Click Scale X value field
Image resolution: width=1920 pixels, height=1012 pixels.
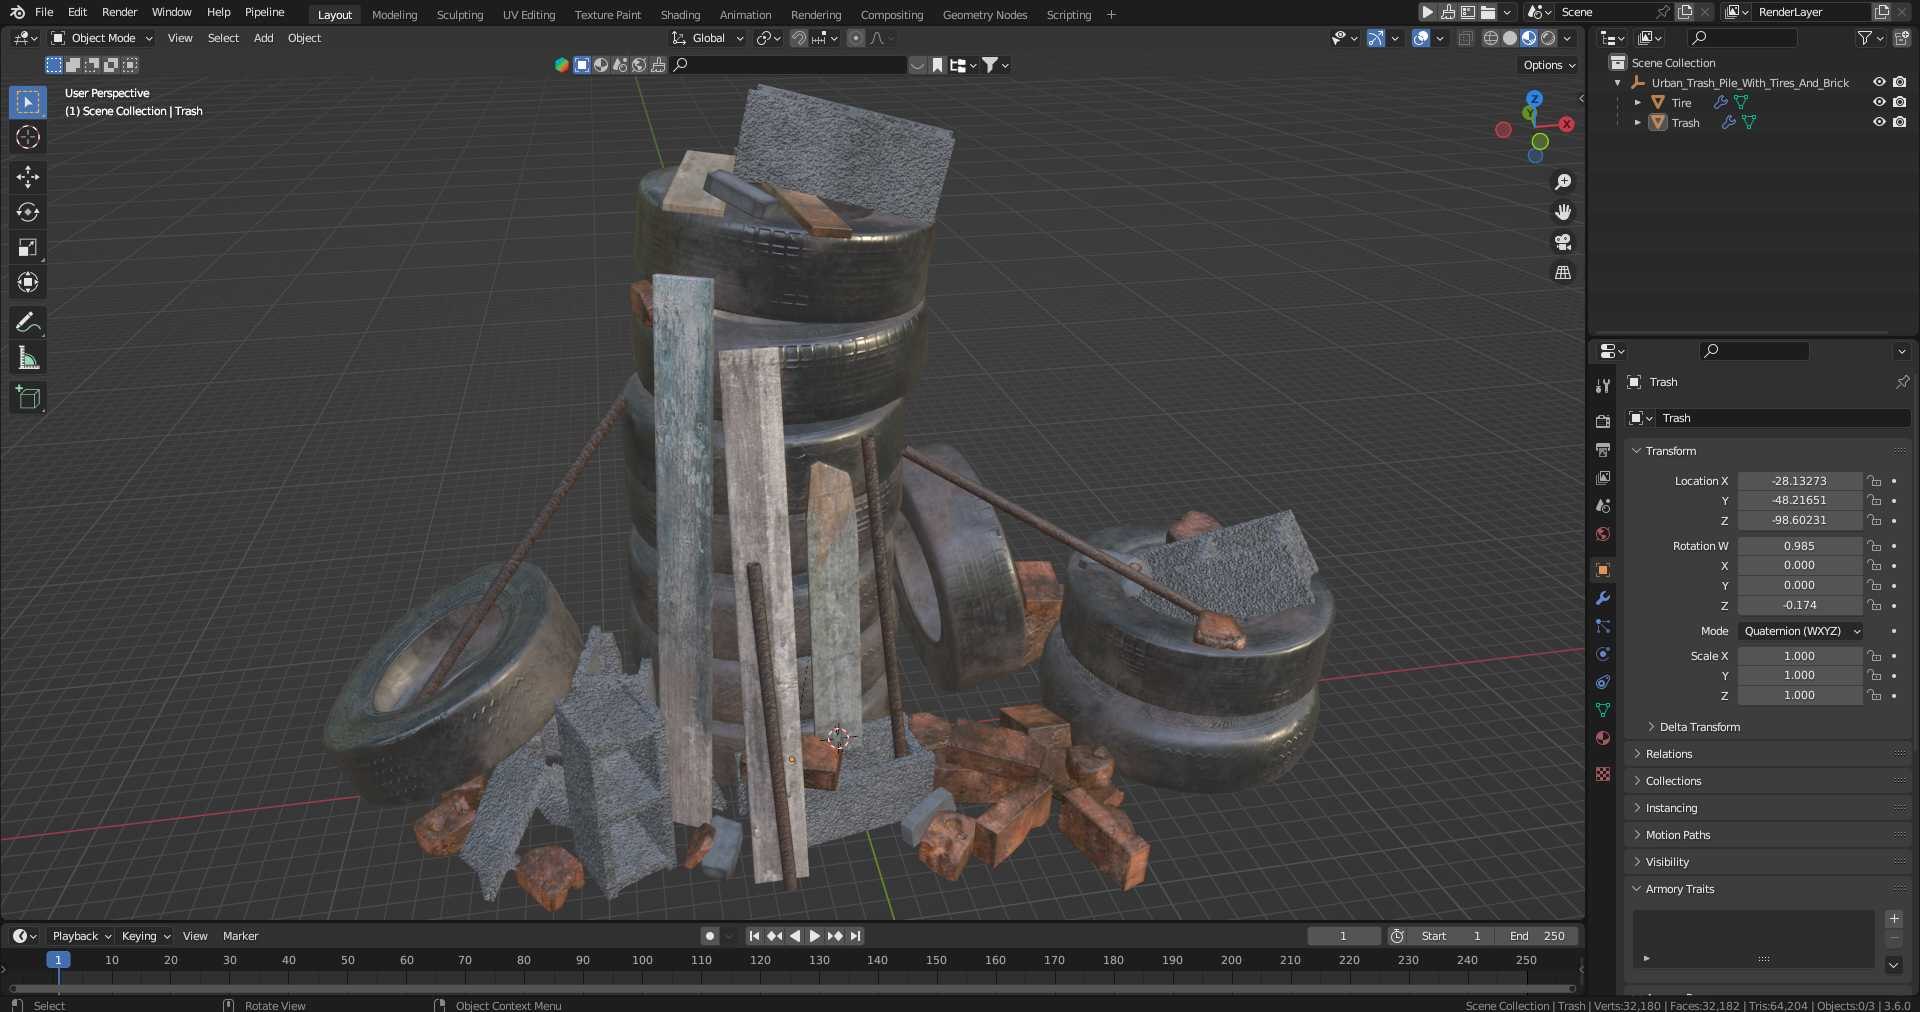1799,656
